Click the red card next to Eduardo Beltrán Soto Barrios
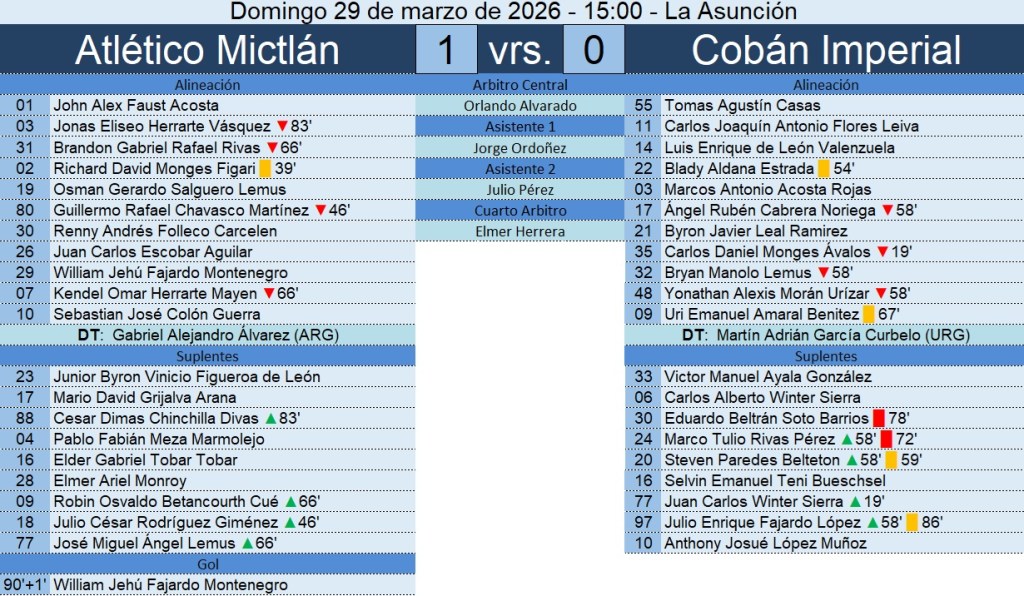Image resolution: width=1024 pixels, height=596 pixels. click(879, 418)
